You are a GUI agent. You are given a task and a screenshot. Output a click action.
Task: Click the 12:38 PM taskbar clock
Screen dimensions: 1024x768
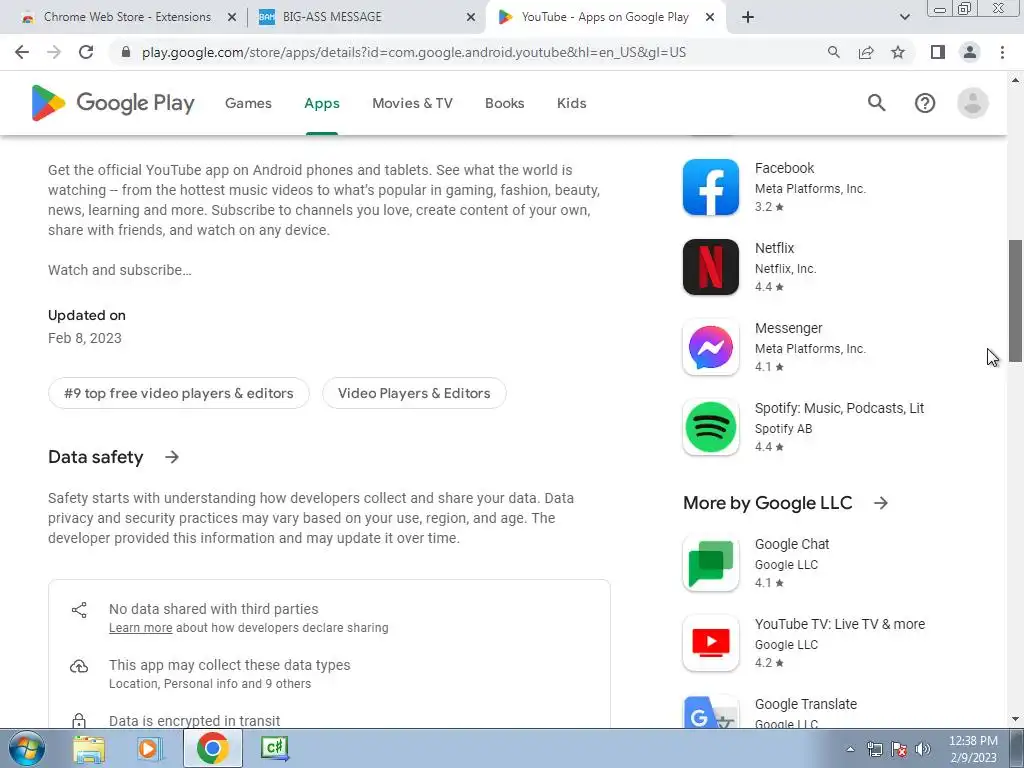973,741
